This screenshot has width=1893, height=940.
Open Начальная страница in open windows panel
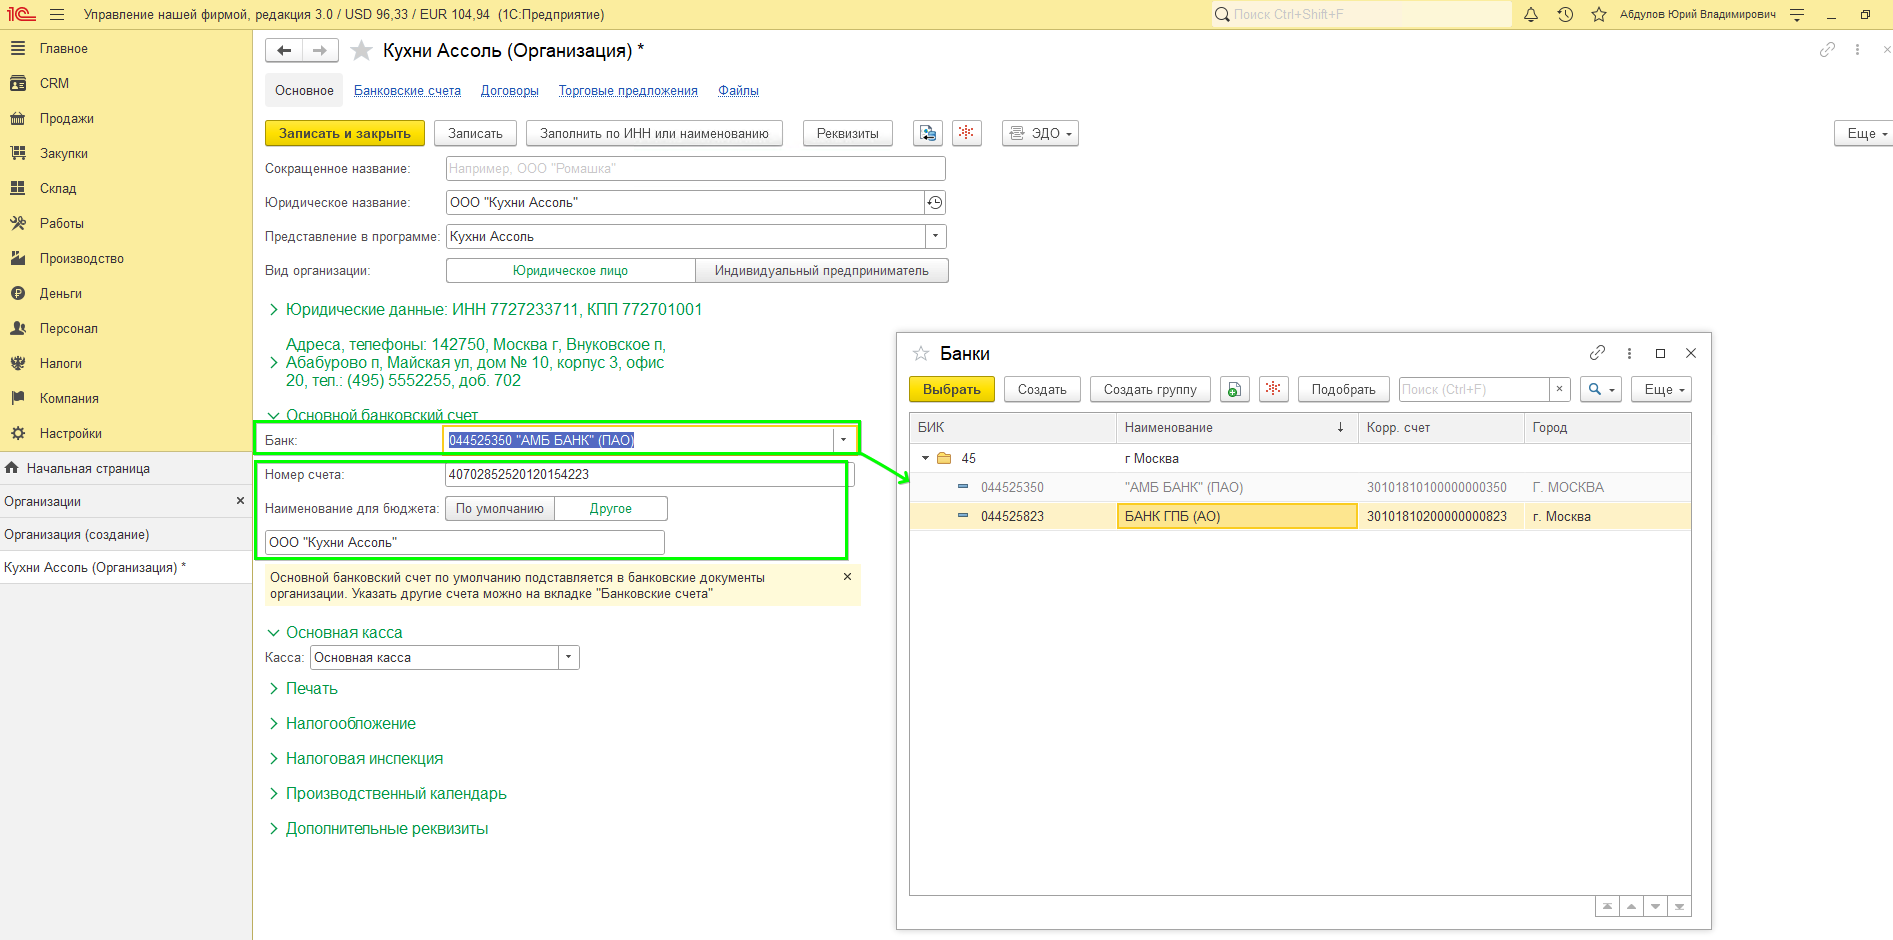(126, 468)
